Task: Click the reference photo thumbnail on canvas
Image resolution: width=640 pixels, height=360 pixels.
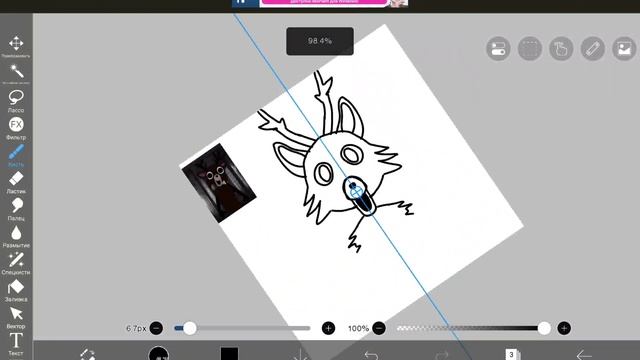Action: click(219, 183)
